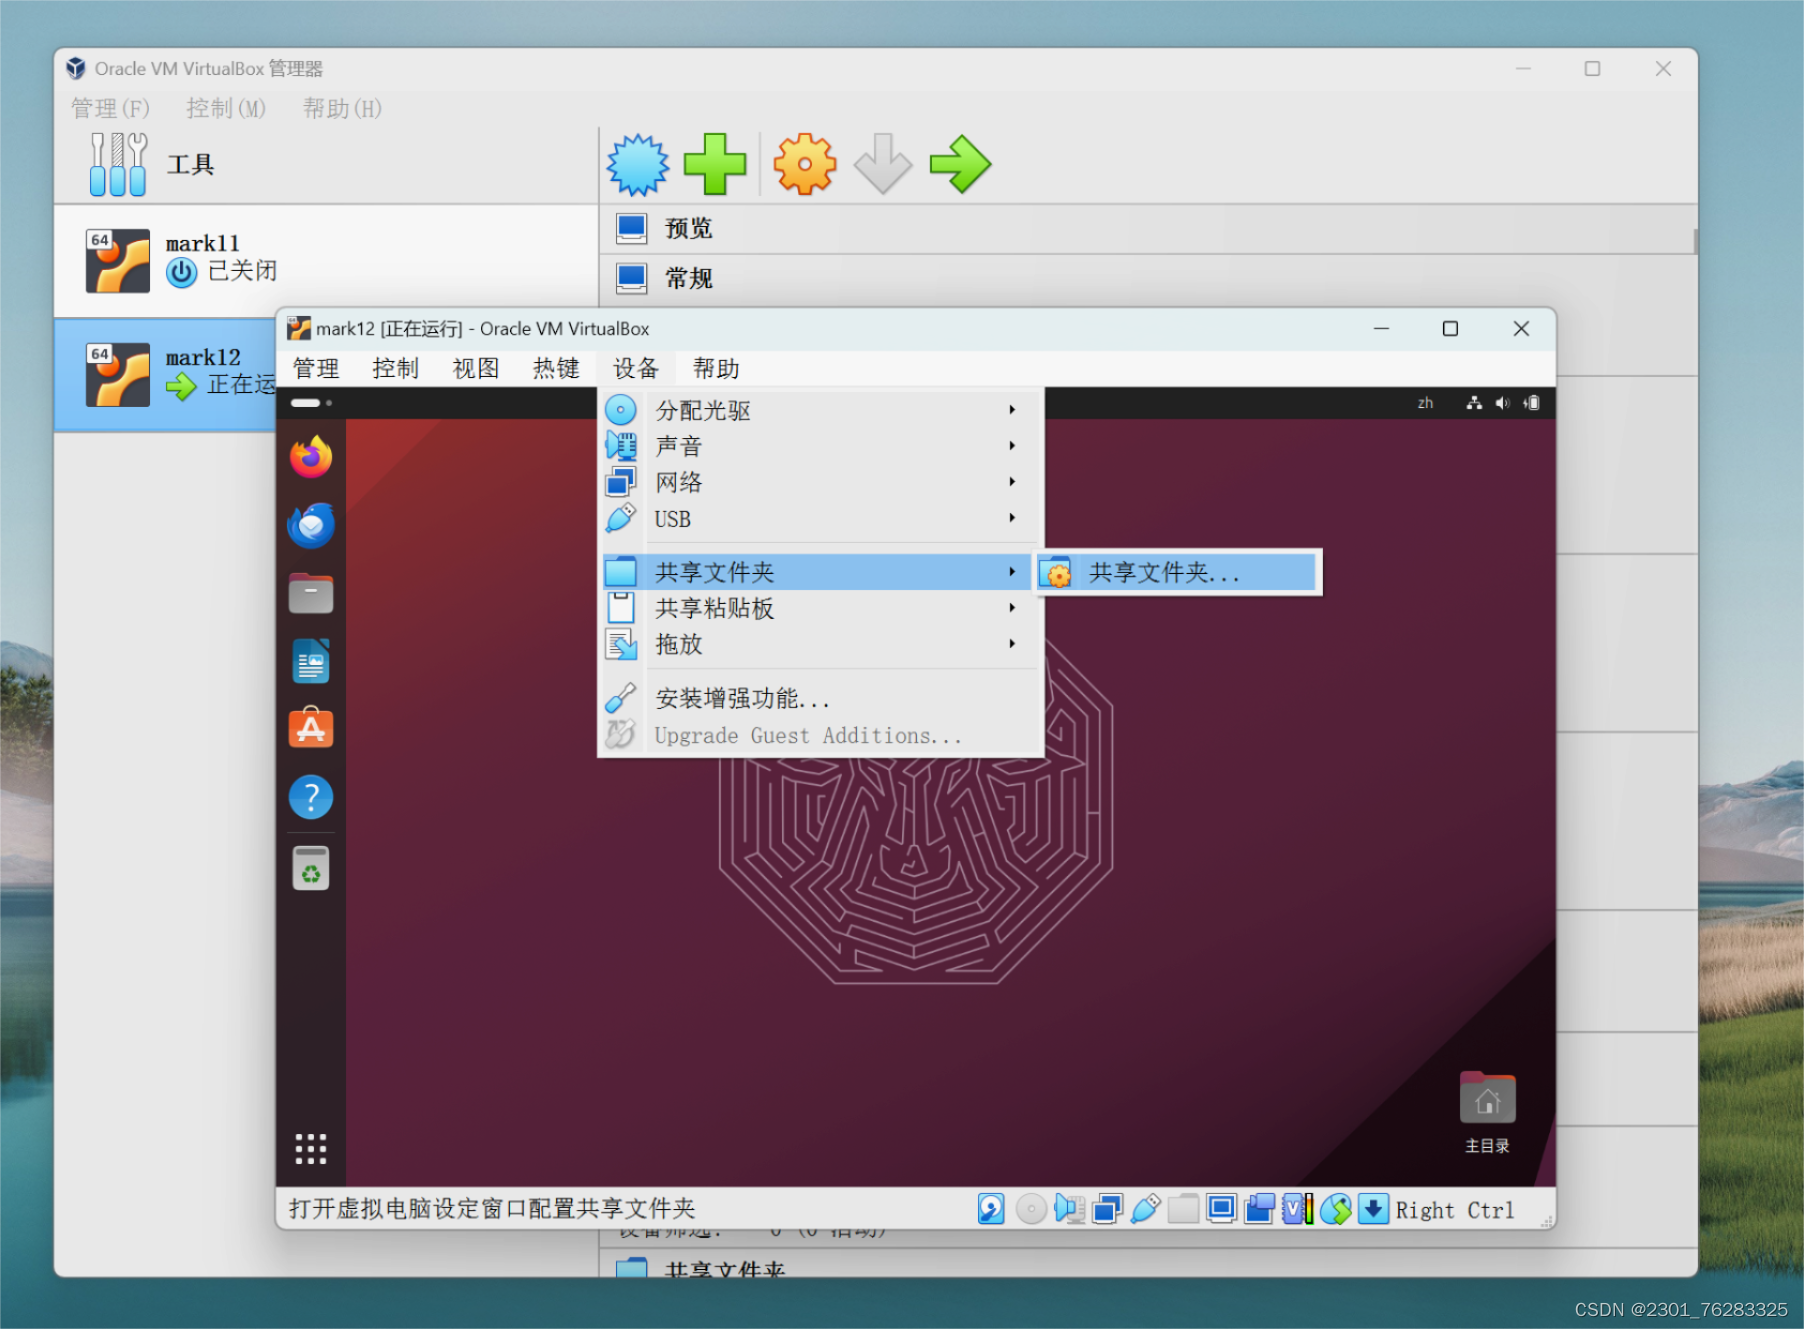Click the VirtualBox logo in the Manager title bar
The width and height of the screenshot is (1804, 1329).
[x=76, y=68]
